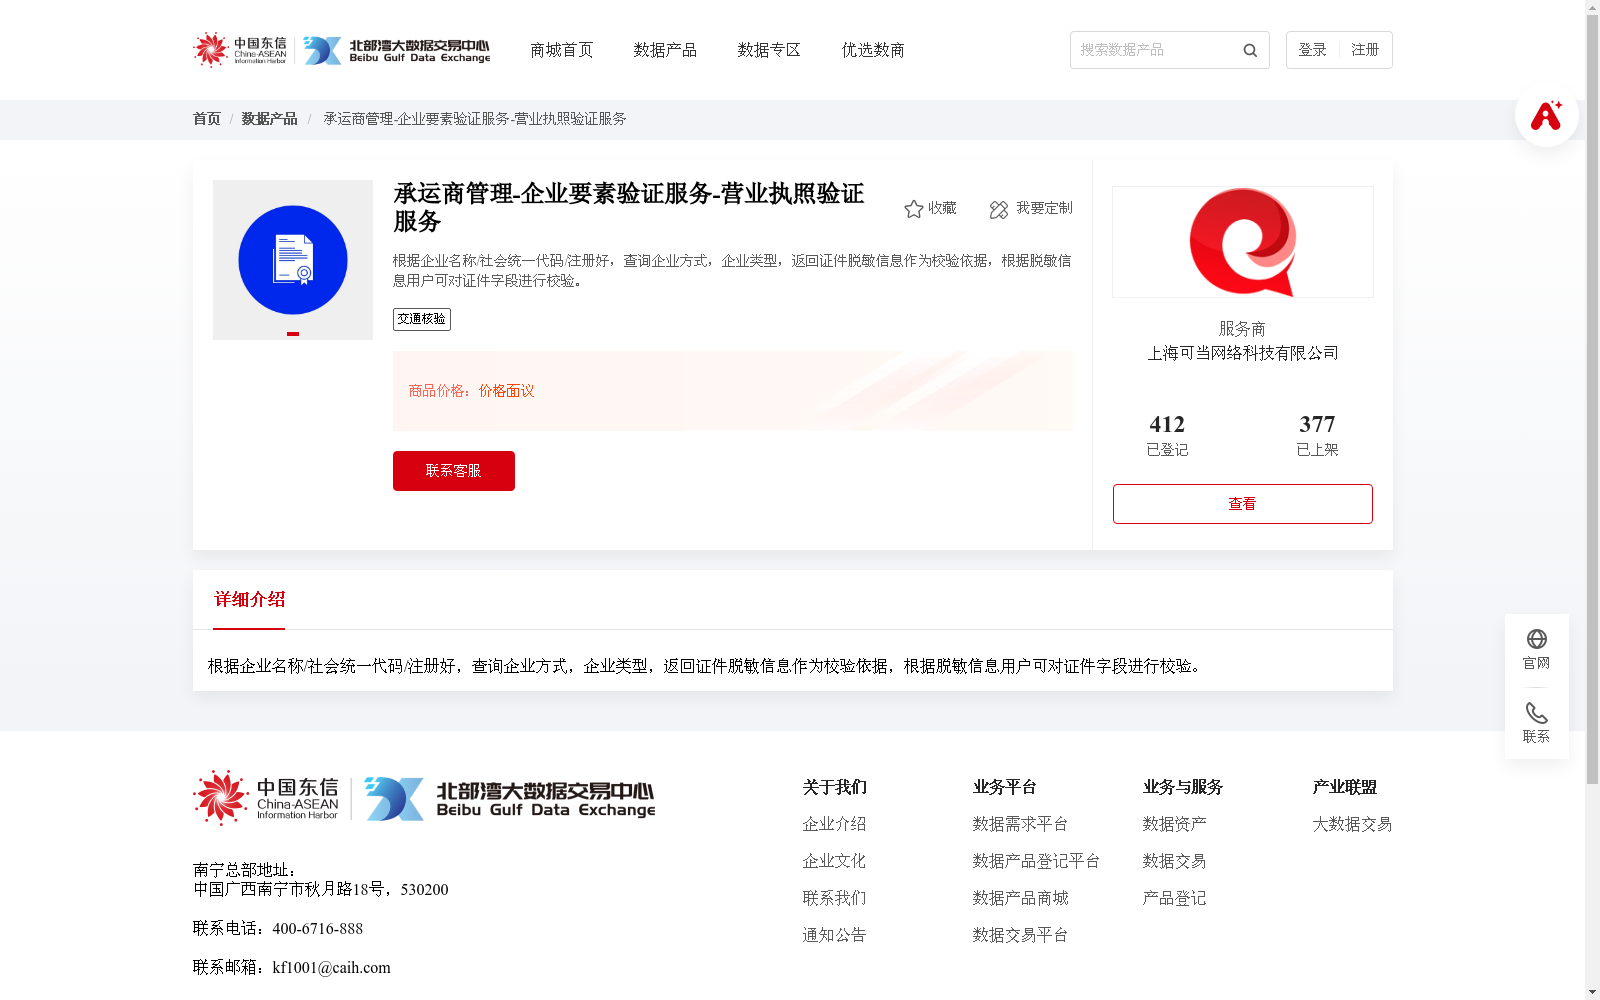Open footer link 数据产品商城
The height and width of the screenshot is (1000, 1600).
[1020, 898]
